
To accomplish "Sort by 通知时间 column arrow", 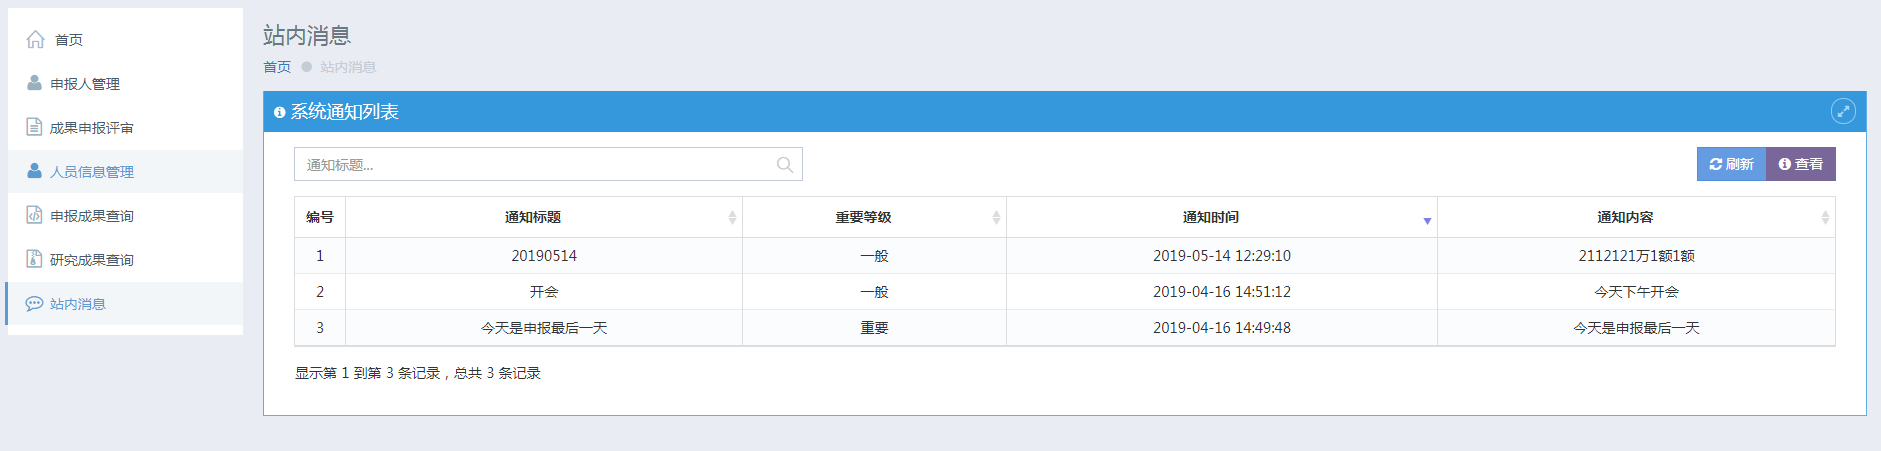I will 1427,220.
